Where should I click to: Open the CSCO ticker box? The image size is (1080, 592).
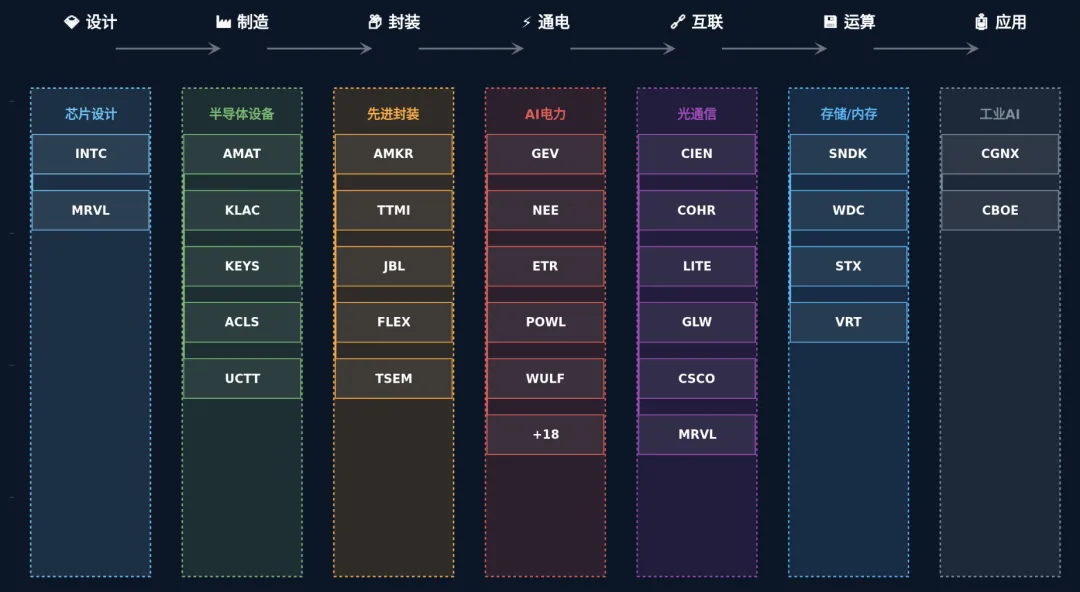coord(697,378)
